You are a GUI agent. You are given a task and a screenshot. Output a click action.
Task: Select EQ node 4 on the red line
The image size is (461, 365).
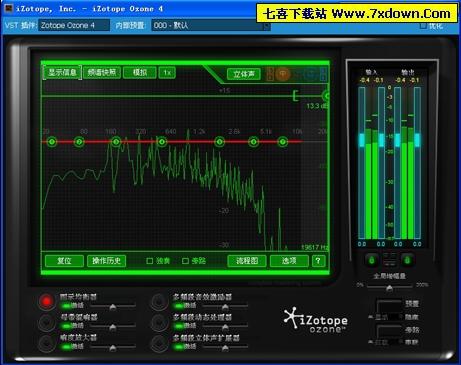[x=162, y=142]
